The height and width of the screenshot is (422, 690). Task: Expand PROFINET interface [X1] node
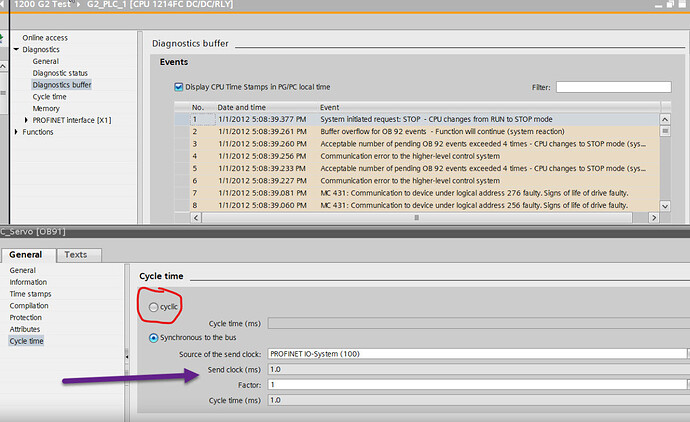(x=26, y=120)
